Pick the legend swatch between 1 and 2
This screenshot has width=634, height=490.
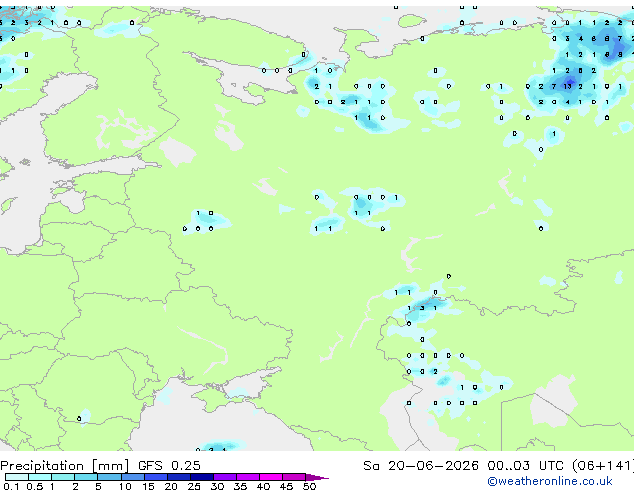(x=63, y=477)
